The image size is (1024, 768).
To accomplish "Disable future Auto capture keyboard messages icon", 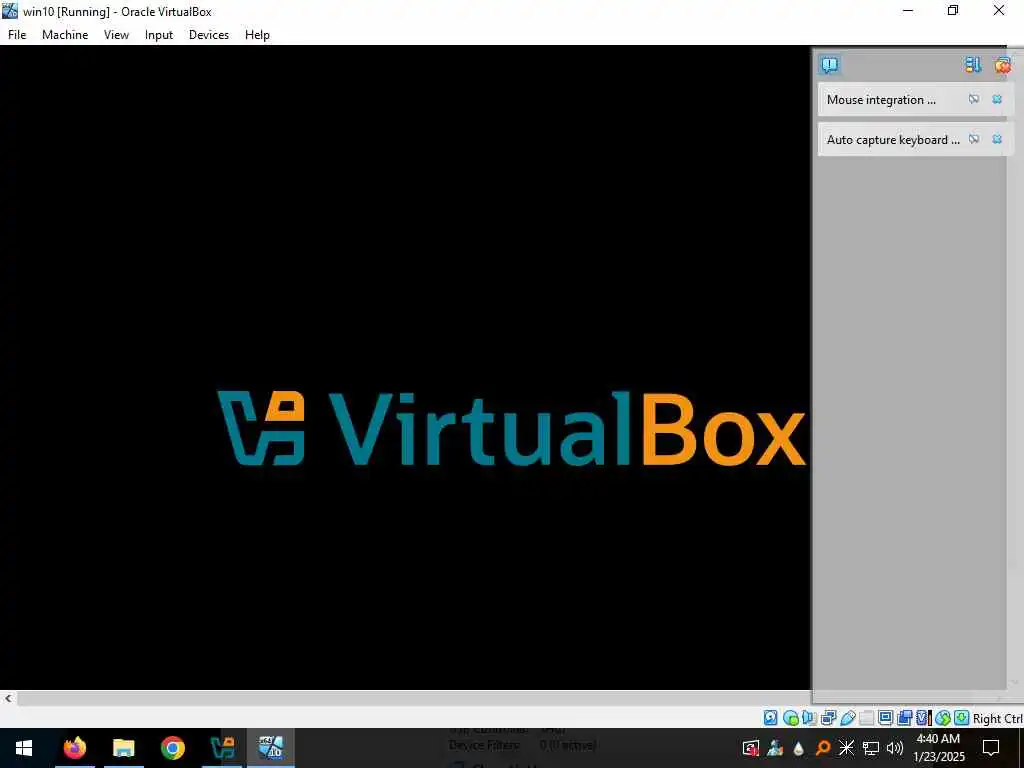I will (974, 139).
